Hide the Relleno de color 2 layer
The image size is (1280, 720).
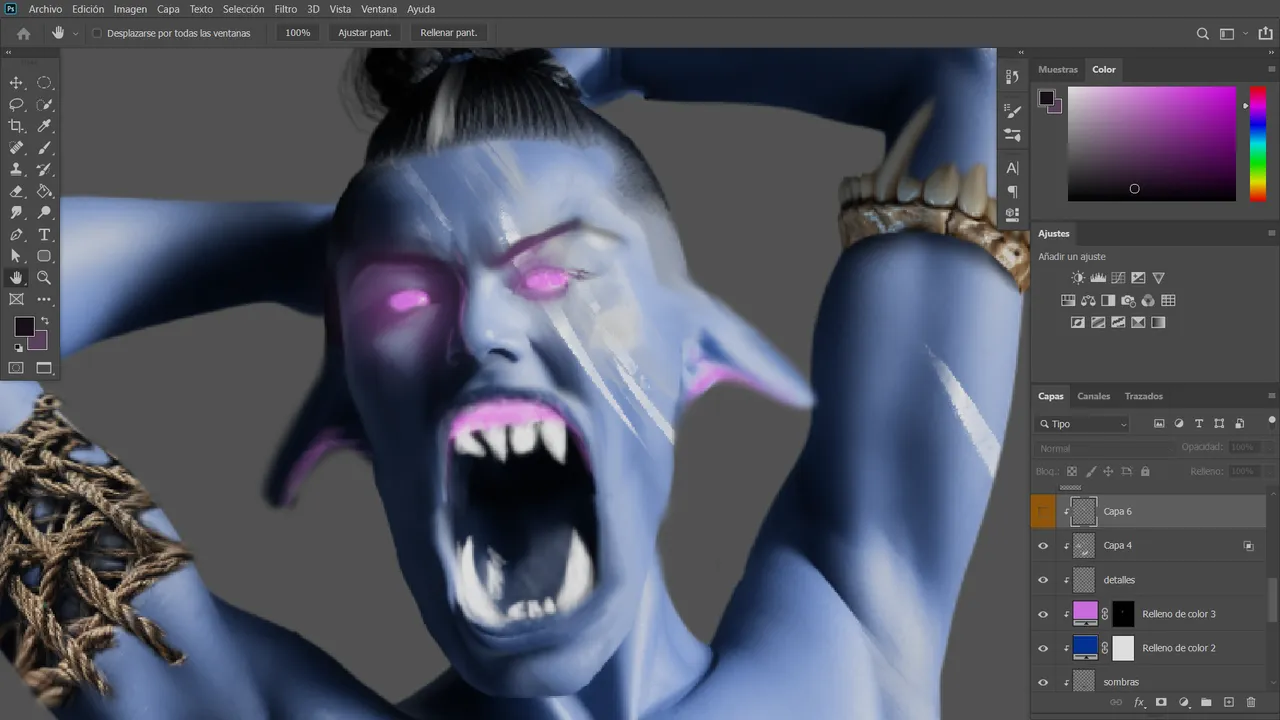pyautogui.click(x=1043, y=648)
